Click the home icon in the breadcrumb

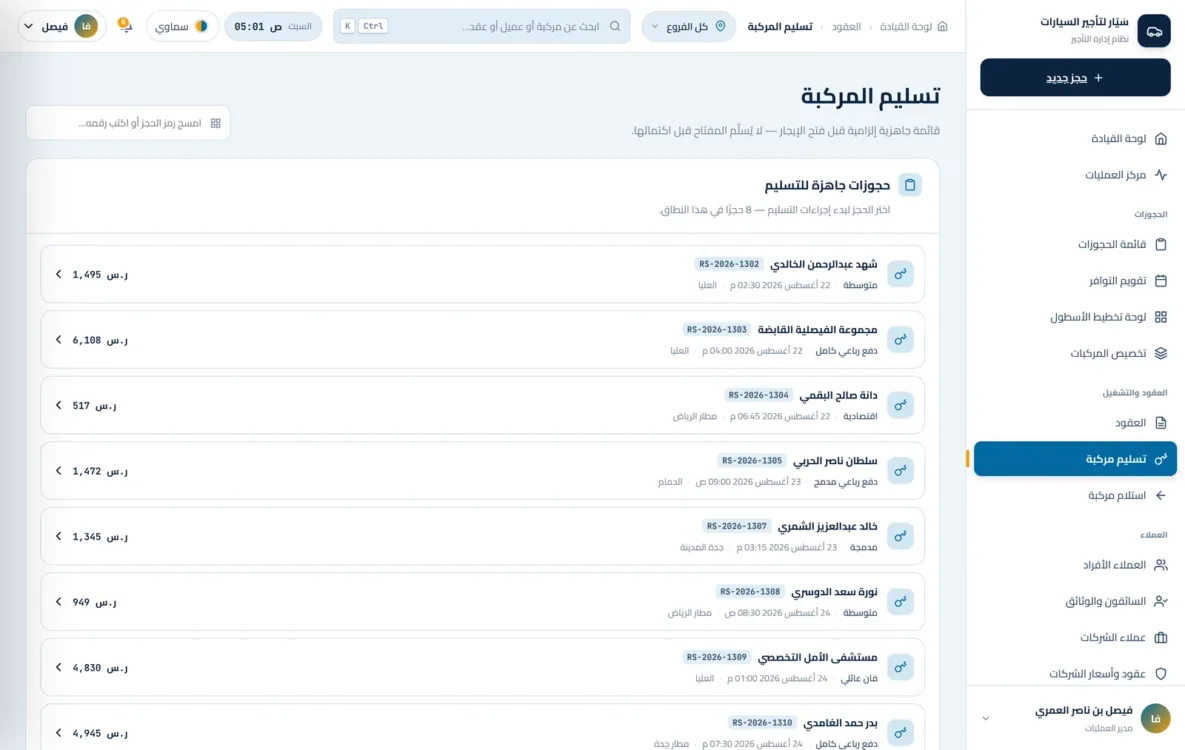click(942, 26)
